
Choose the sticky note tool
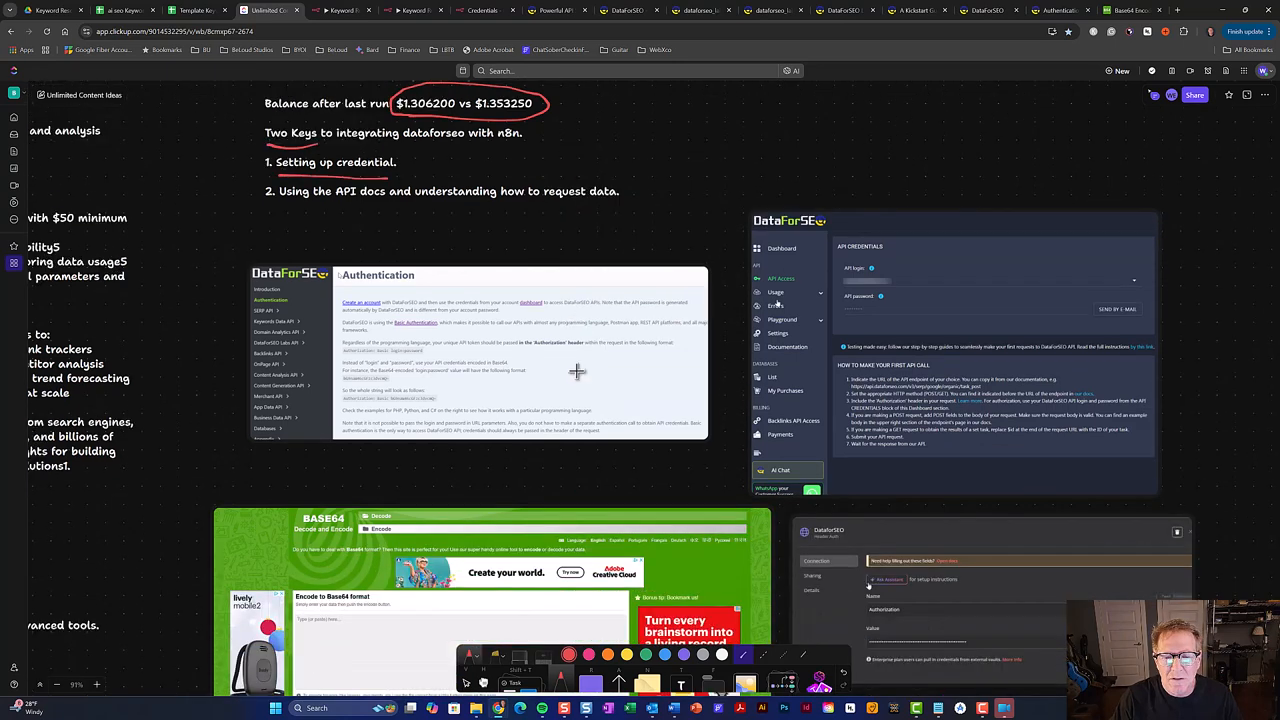coord(648,684)
